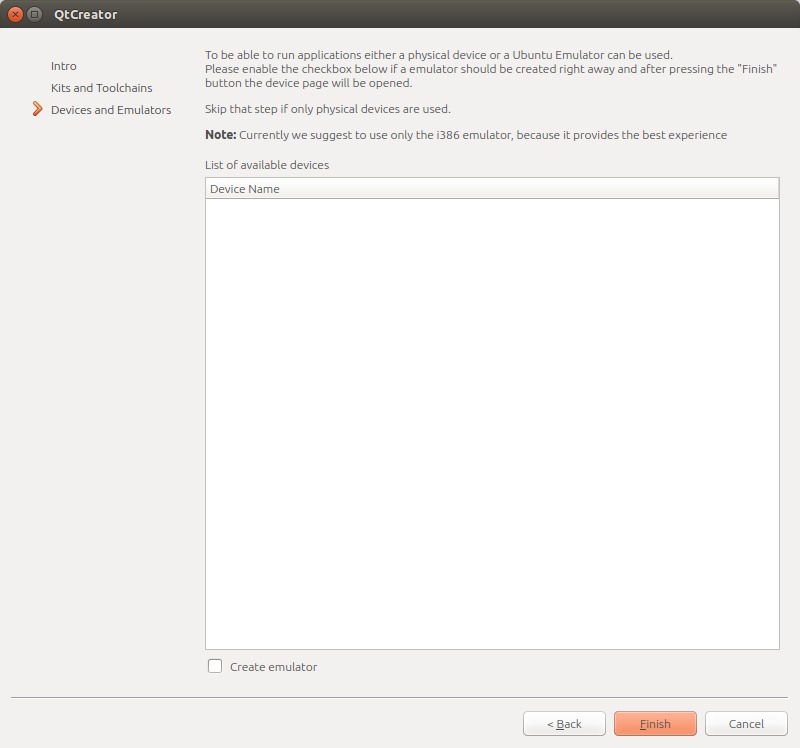
Task: Click the "List of available devices" label
Action: pos(267,165)
